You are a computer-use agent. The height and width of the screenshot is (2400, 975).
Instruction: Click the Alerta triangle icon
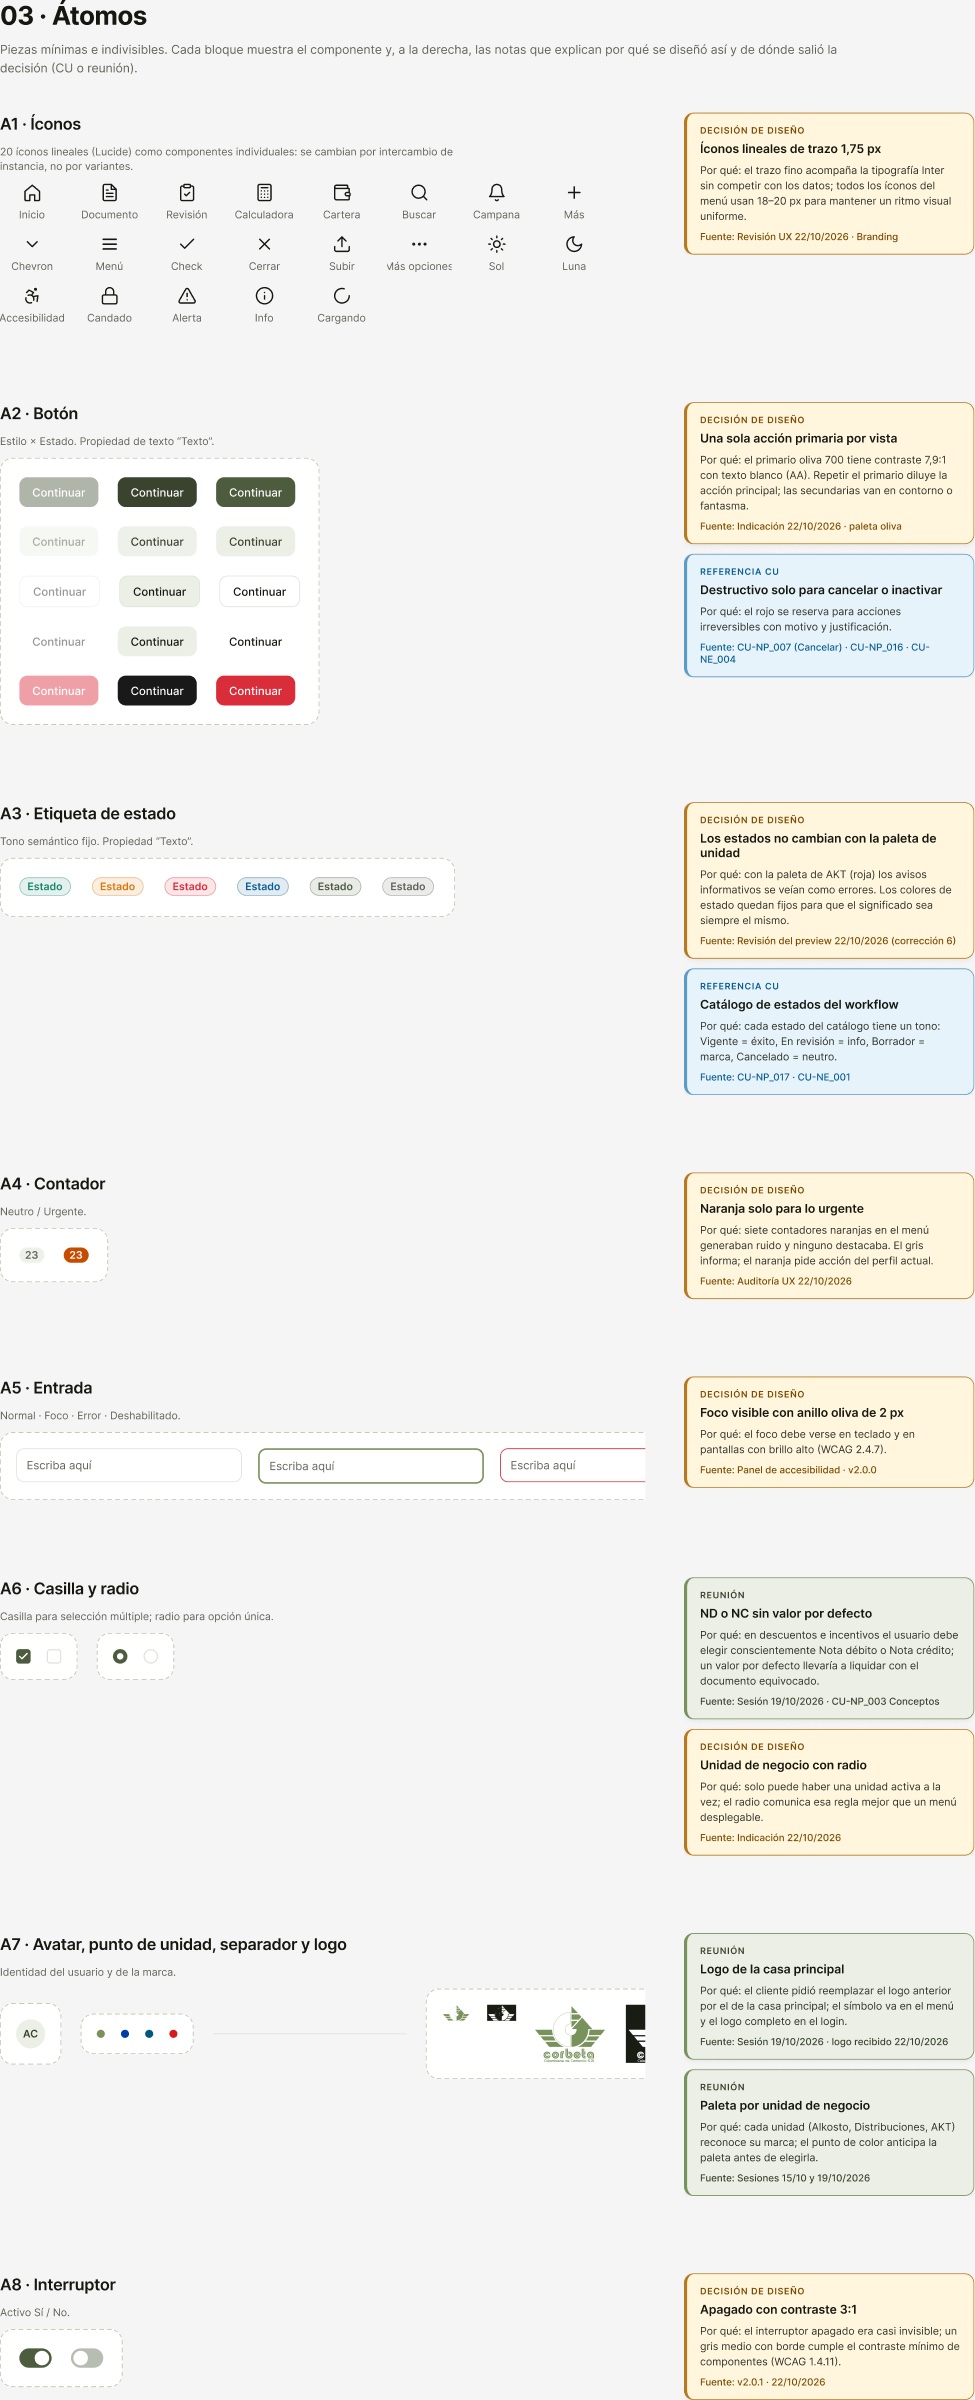point(186,296)
